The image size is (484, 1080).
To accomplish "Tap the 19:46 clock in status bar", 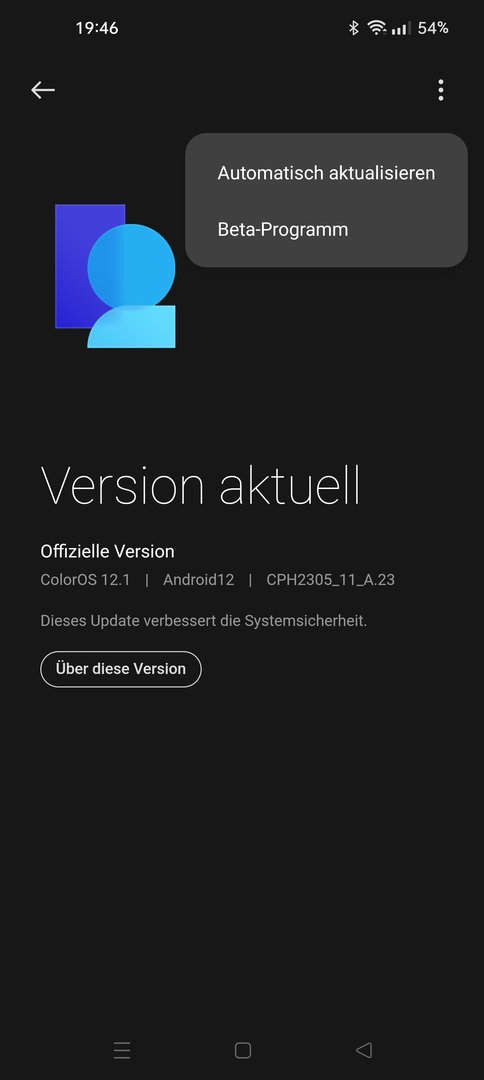I will (x=97, y=28).
